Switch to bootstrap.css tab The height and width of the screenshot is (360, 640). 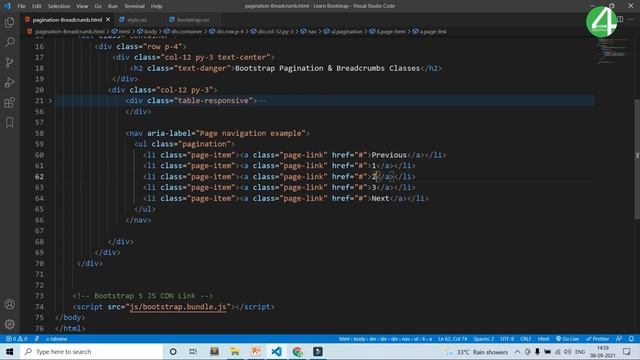click(193, 20)
